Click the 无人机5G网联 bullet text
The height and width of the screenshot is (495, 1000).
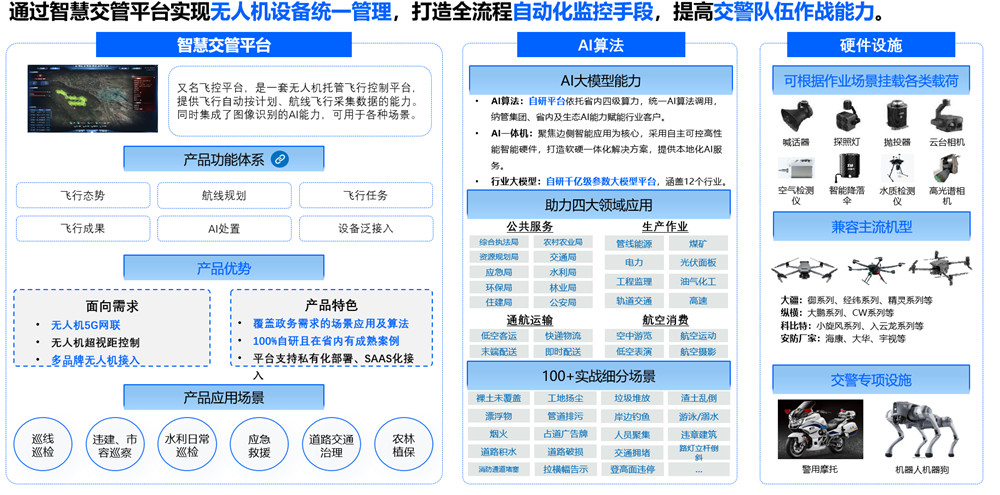click(x=85, y=325)
